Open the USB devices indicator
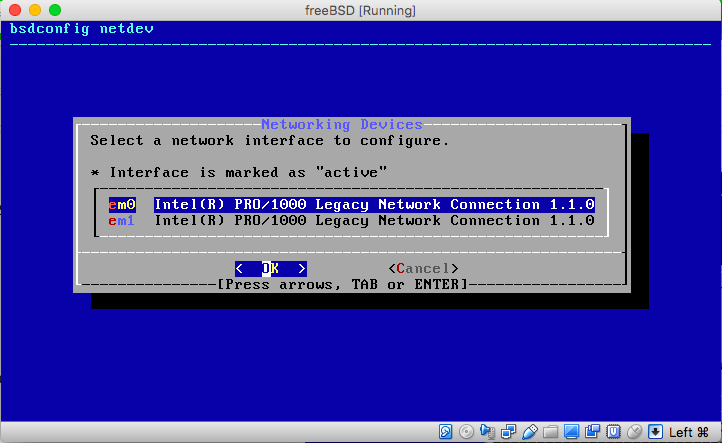The width and height of the screenshot is (722, 443). 530,432
